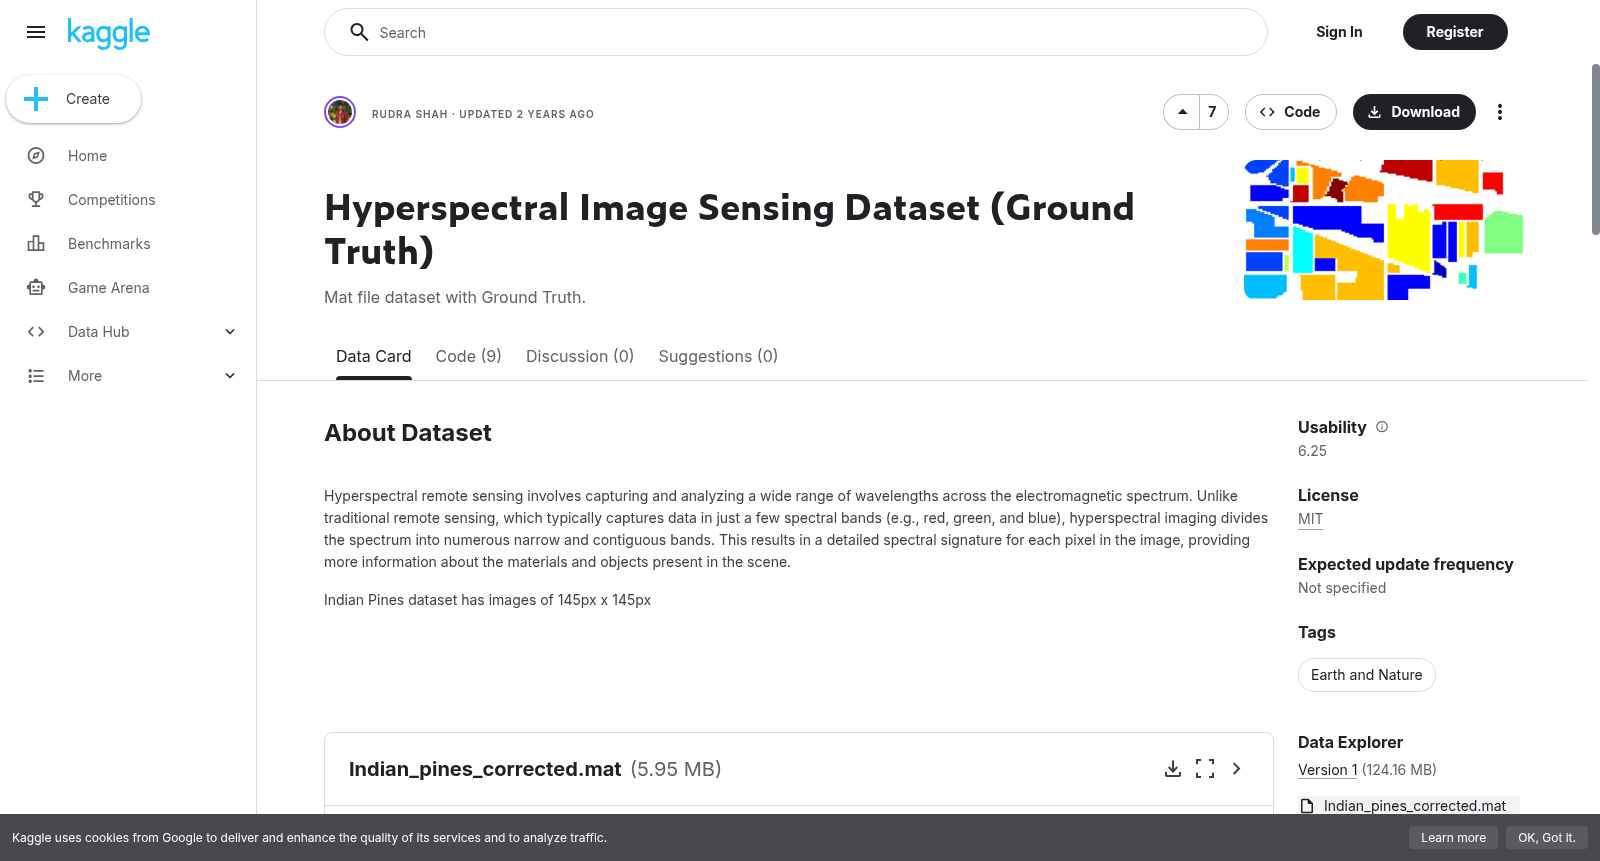This screenshot has width=1600, height=861.
Task: Open Rudra Shah's profile avatar
Action: [340, 112]
